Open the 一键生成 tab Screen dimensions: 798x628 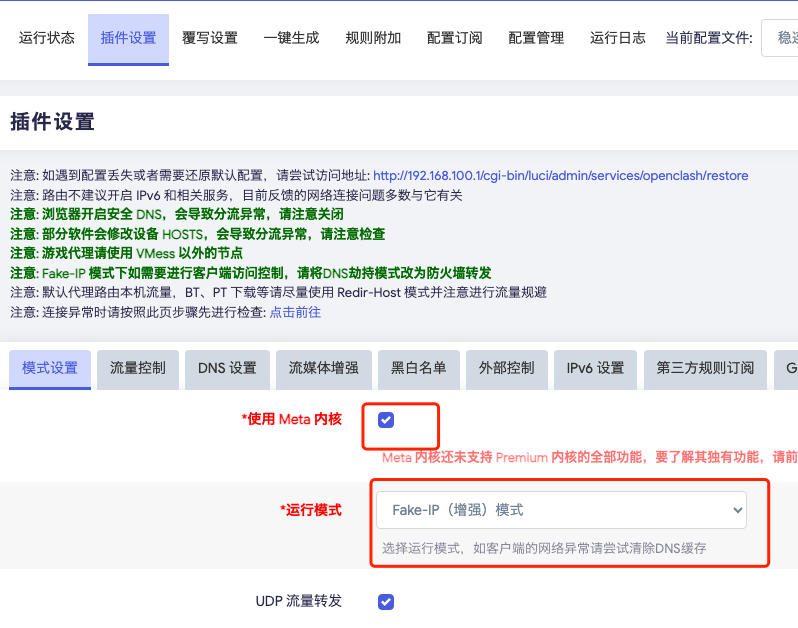click(x=291, y=38)
